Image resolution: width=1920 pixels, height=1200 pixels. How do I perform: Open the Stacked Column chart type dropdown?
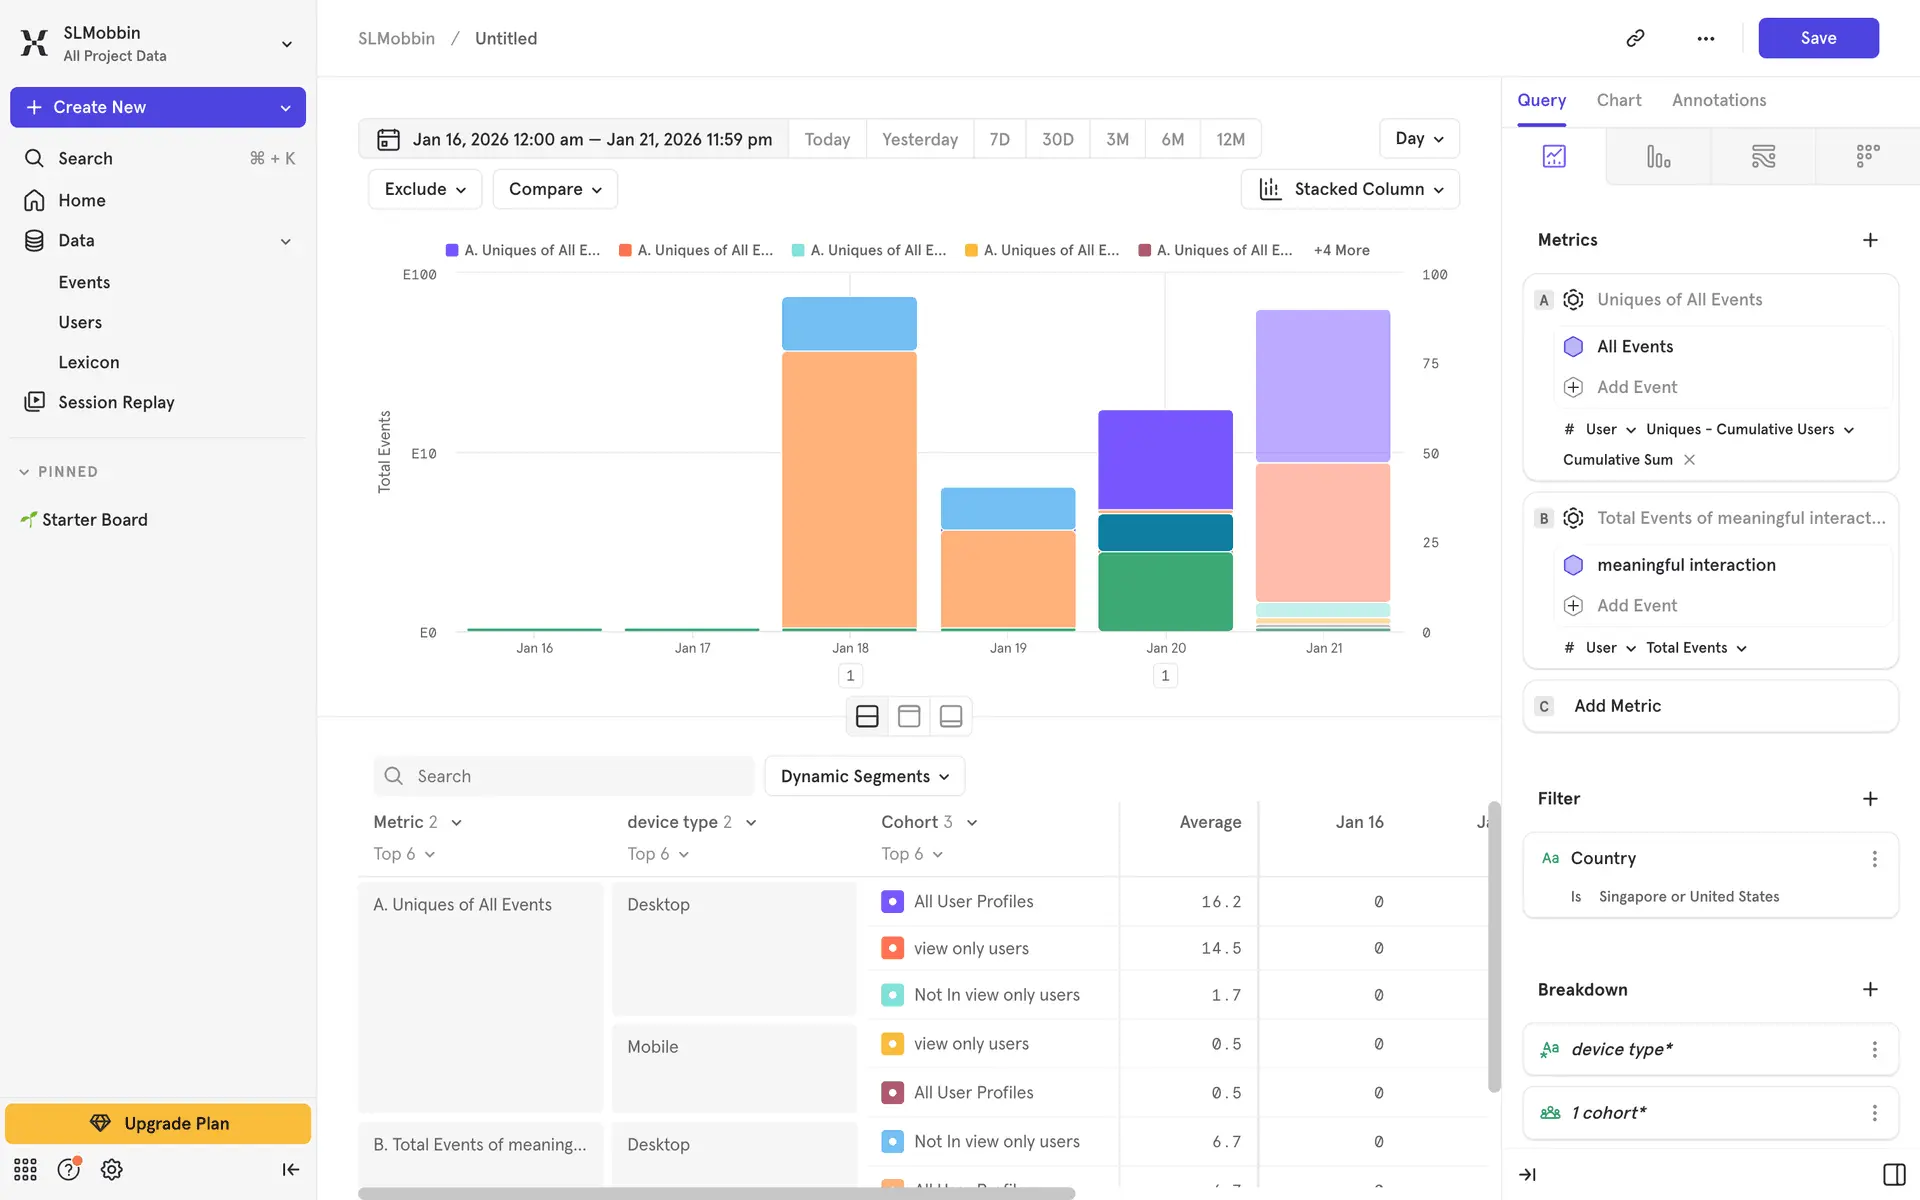pyautogui.click(x=1350, y=189)
